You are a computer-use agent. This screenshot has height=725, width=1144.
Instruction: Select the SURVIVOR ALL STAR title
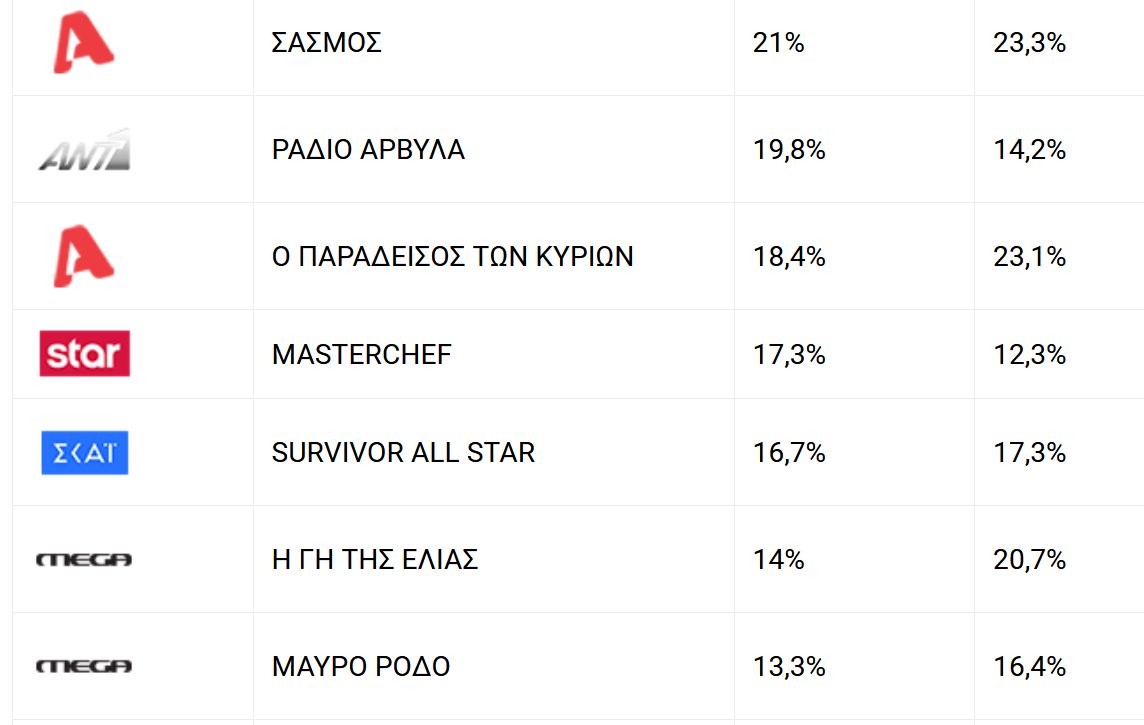(403, 452)
